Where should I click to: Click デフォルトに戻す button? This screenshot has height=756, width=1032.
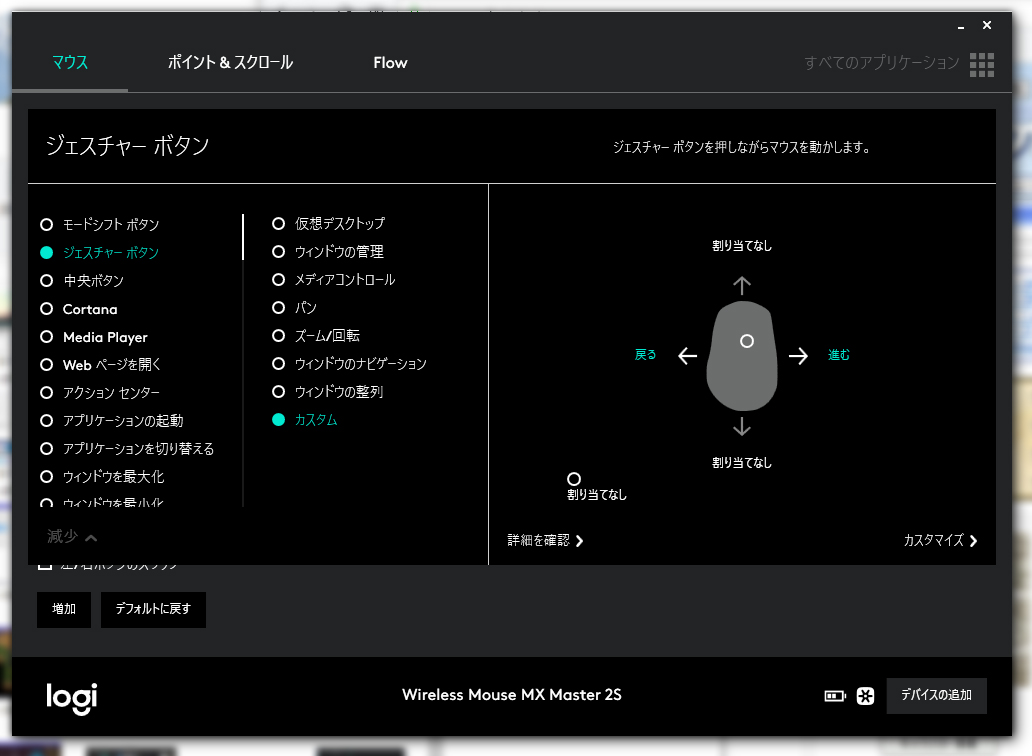pos(153,609)
